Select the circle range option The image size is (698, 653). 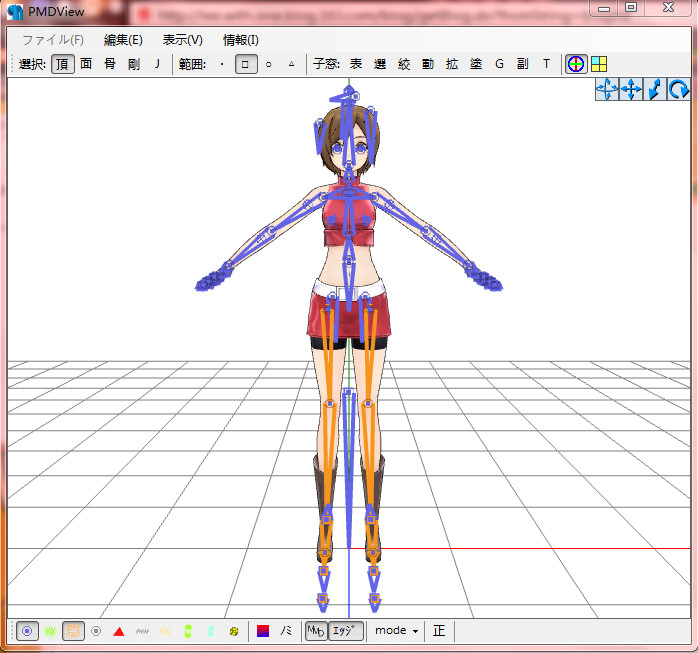pyautogui.click(x=268, y=64)
